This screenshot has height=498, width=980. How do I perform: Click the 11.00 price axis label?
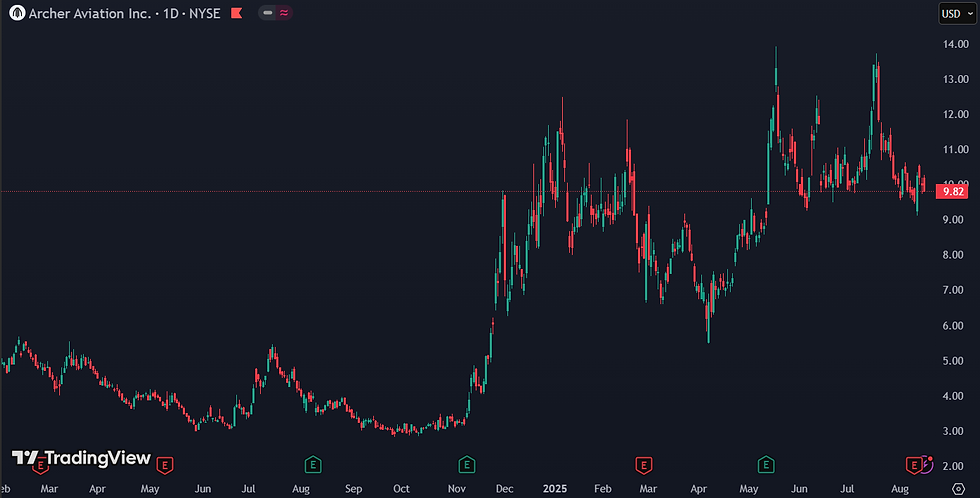click(956, 149)
